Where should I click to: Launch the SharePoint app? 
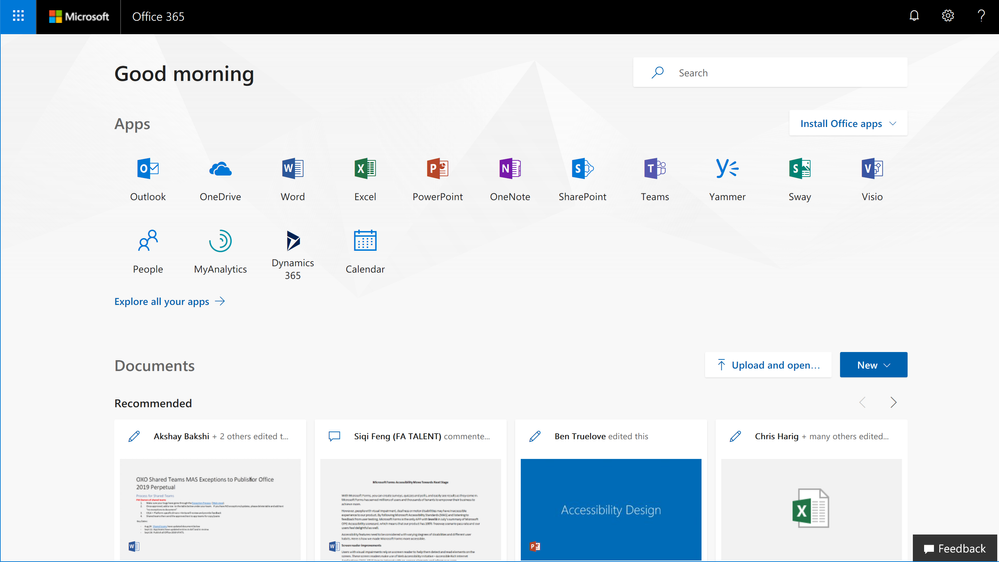tap(582, 179)
